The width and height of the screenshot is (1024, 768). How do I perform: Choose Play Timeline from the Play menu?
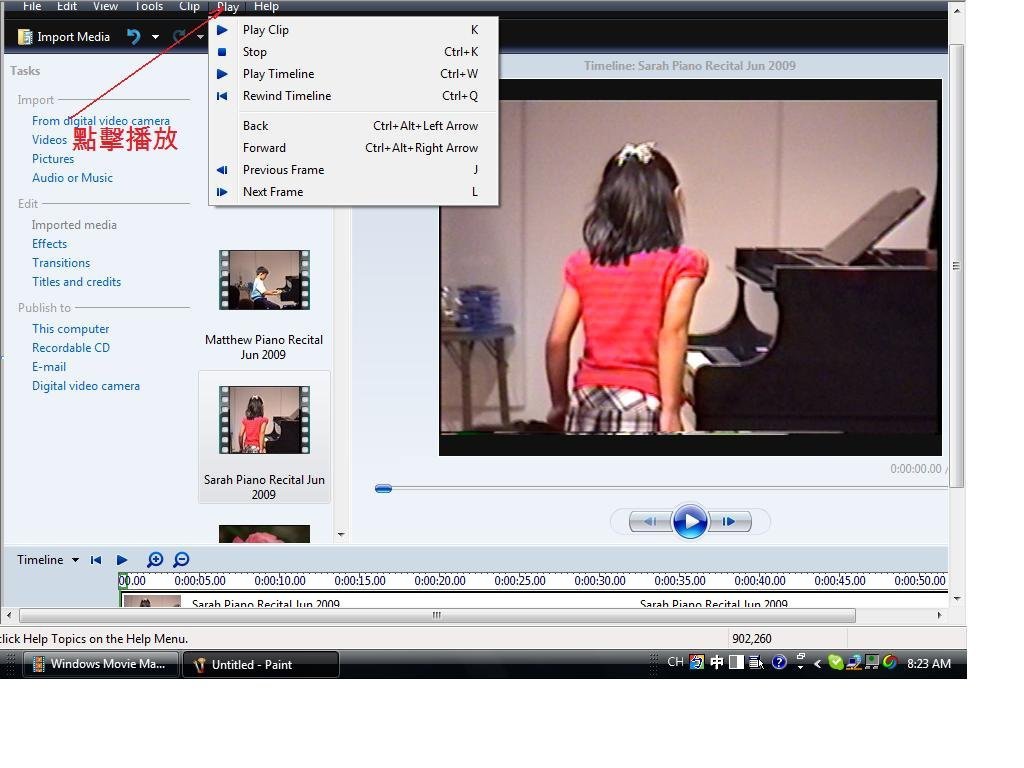pyautogui.click(x=278, y=74)
